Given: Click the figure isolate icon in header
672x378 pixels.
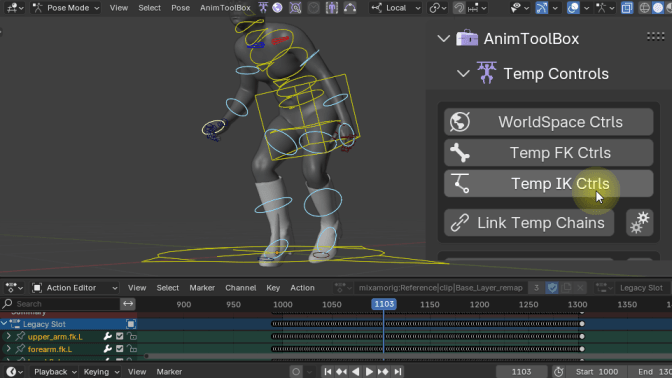Looking at the screenshot, I should [x=332, y=8].
